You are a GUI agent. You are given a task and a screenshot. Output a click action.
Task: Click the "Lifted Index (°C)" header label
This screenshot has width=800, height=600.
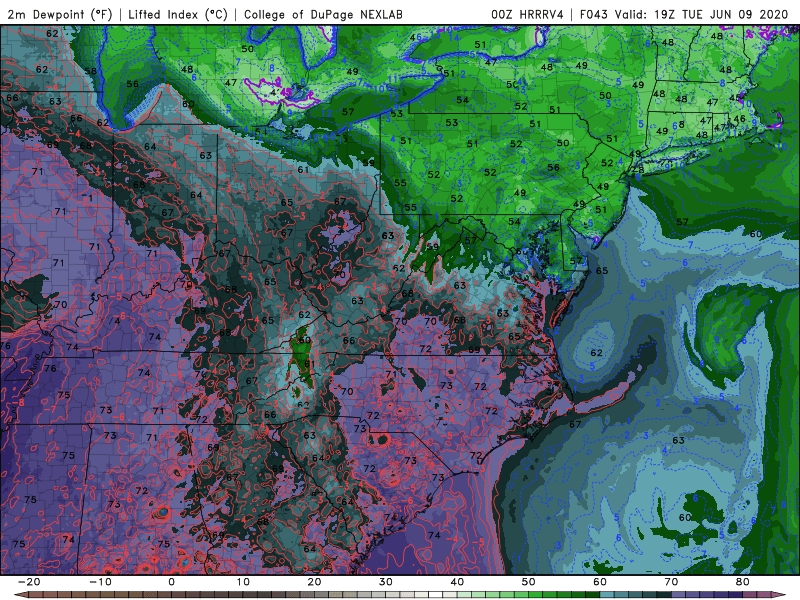(x=178, y=15)
